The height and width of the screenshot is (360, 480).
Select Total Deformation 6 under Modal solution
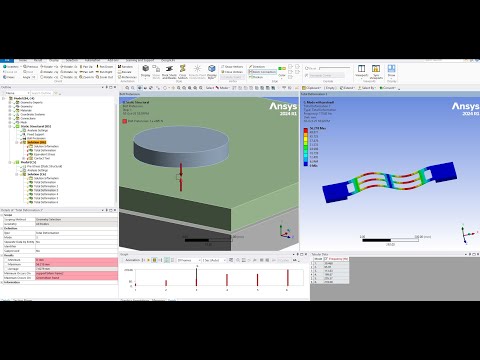(46, 202)
